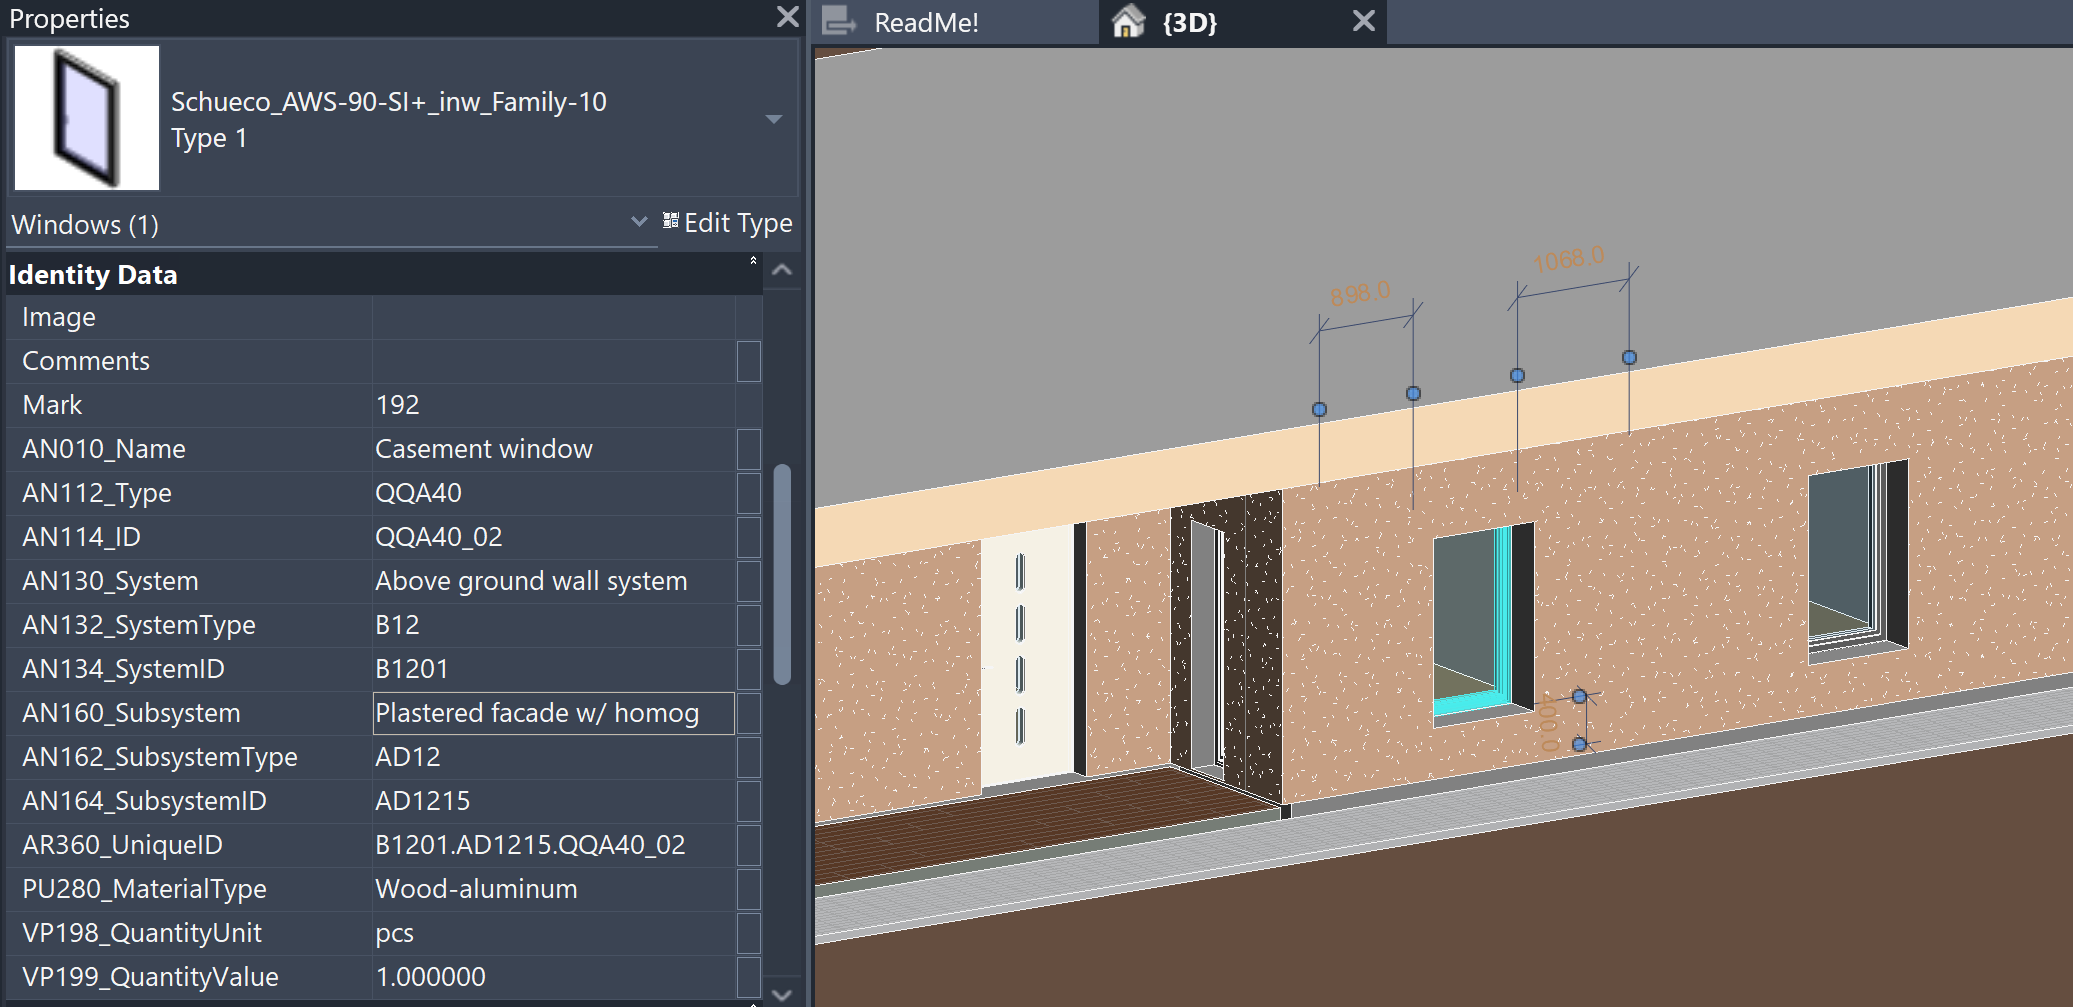Click the ReadMe! sheet icon
Viewport: 2073px width, 1007px height.
pyautogui.click(x=839, y=21)
